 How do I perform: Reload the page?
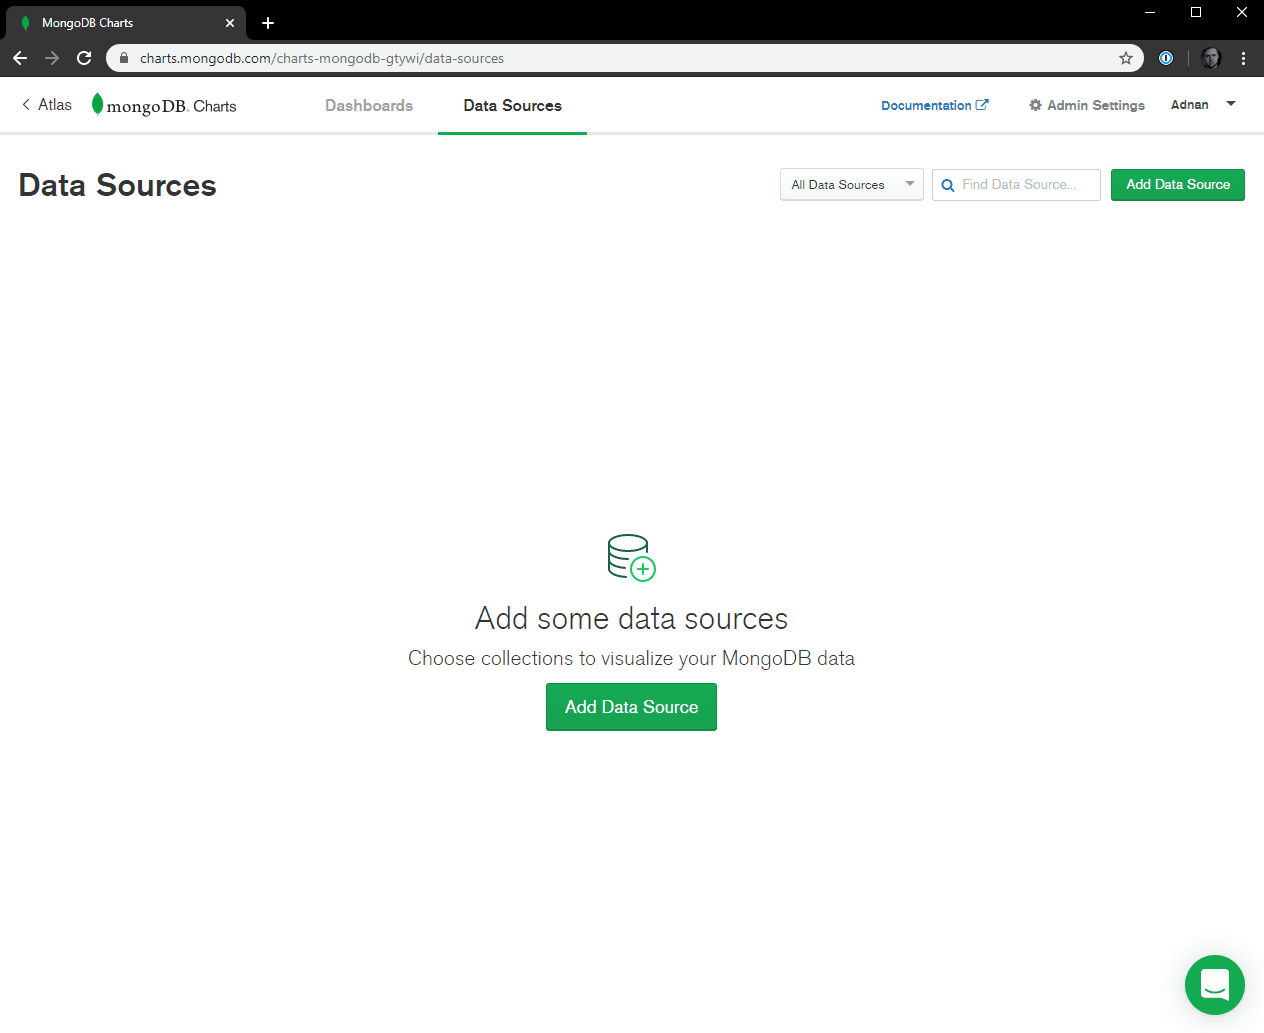(x=84, y=58)
